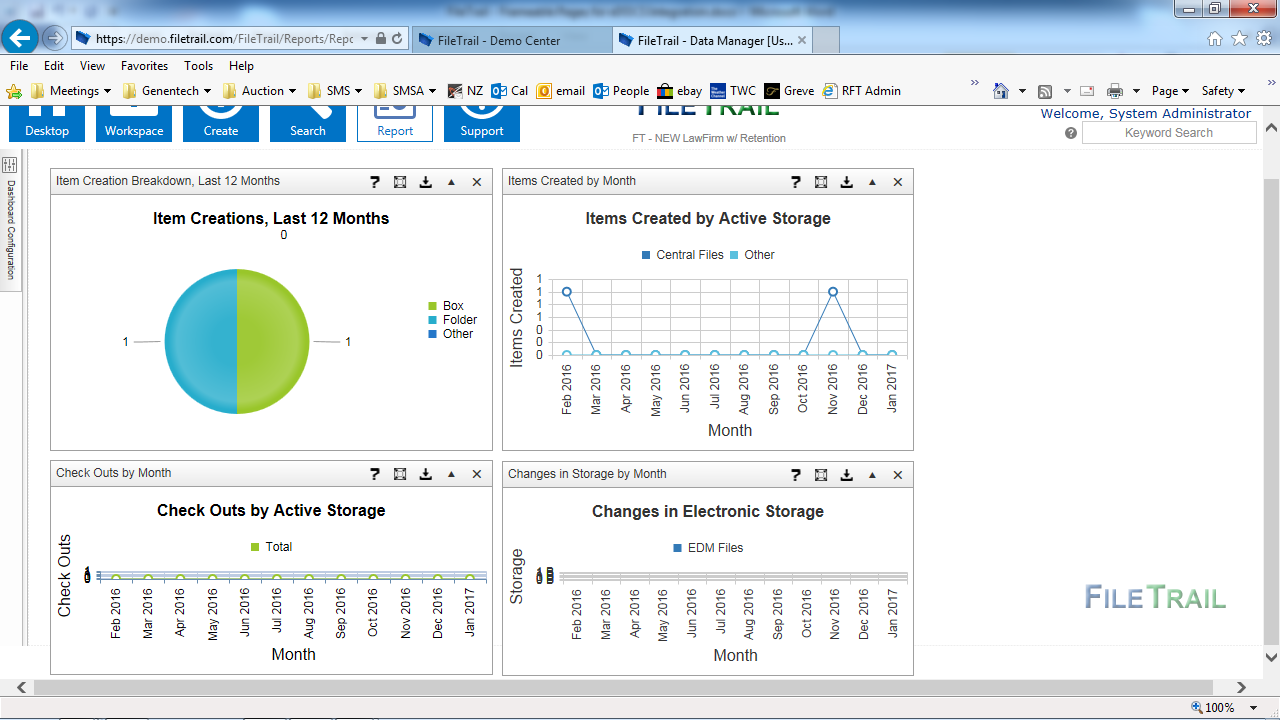Download the Item Creation Breakdown chart
The image size is (1280, 720).
coord(426,182)
